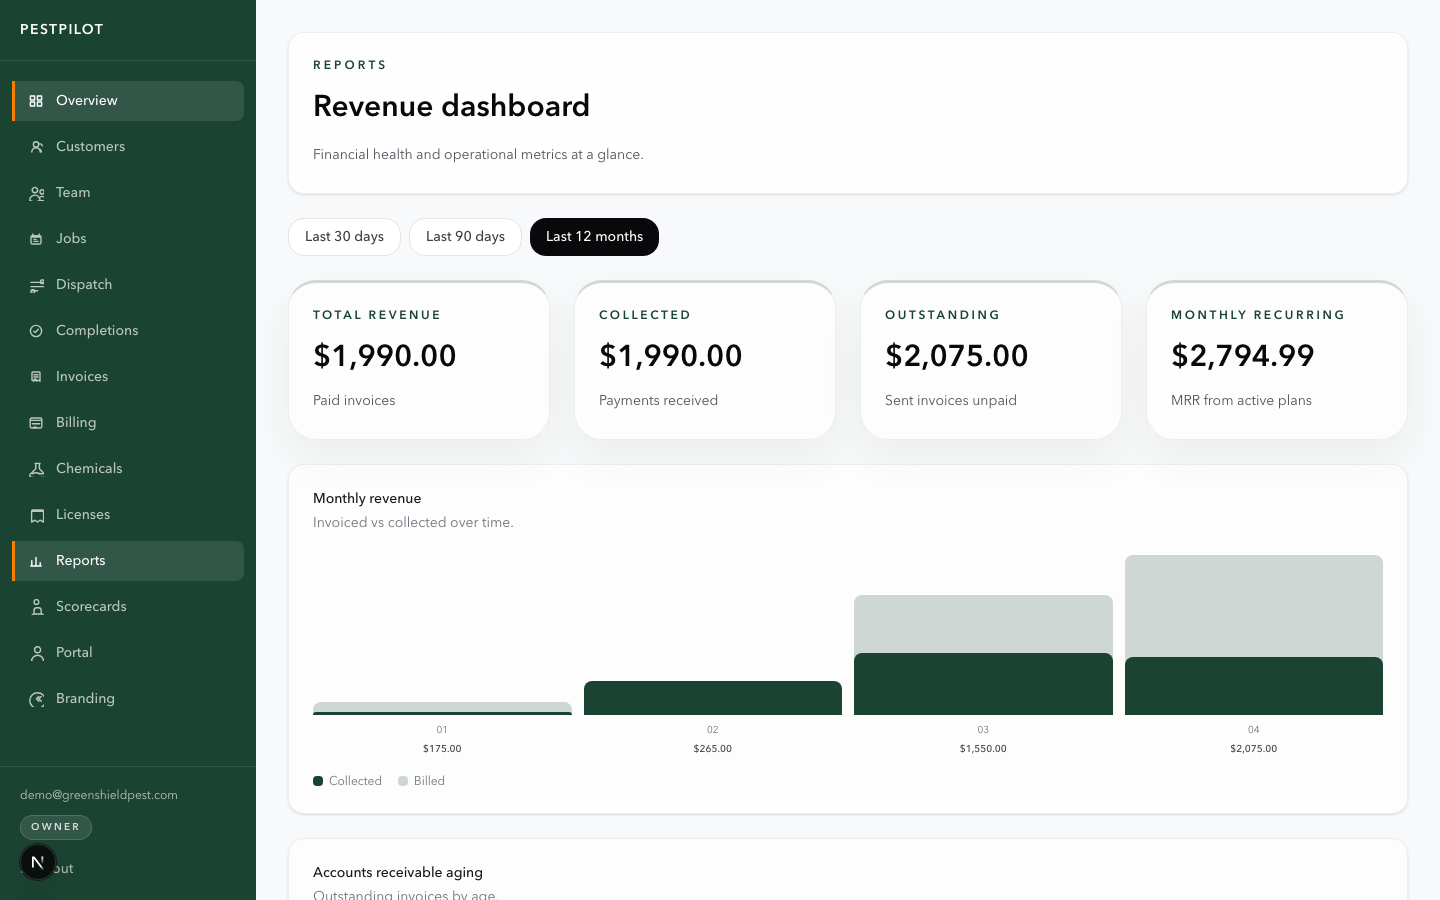
Task: Click the MRR from active plans text
Action: tap(1241, 400)
